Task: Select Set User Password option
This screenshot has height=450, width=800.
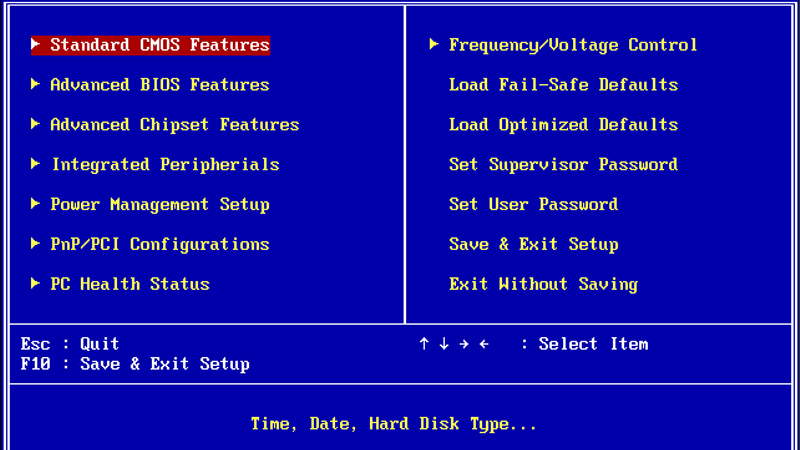Action: (533, 205)
